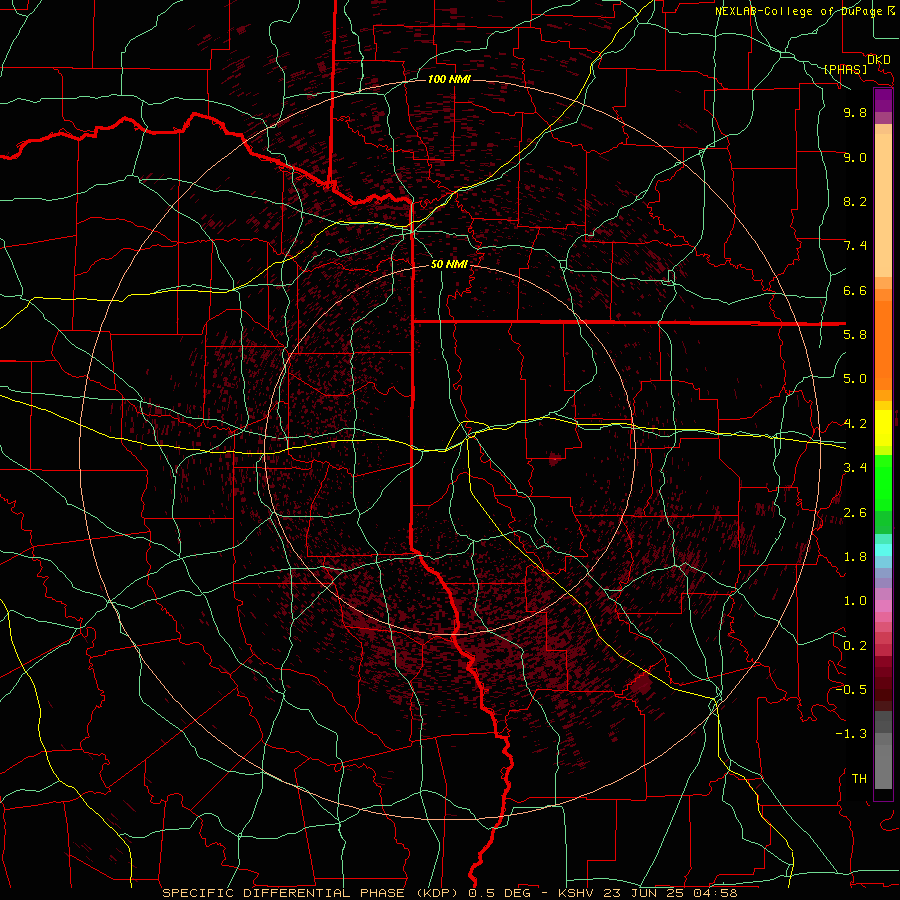
Task: Click the 5.8 legend value
Action: pos(855,335)
